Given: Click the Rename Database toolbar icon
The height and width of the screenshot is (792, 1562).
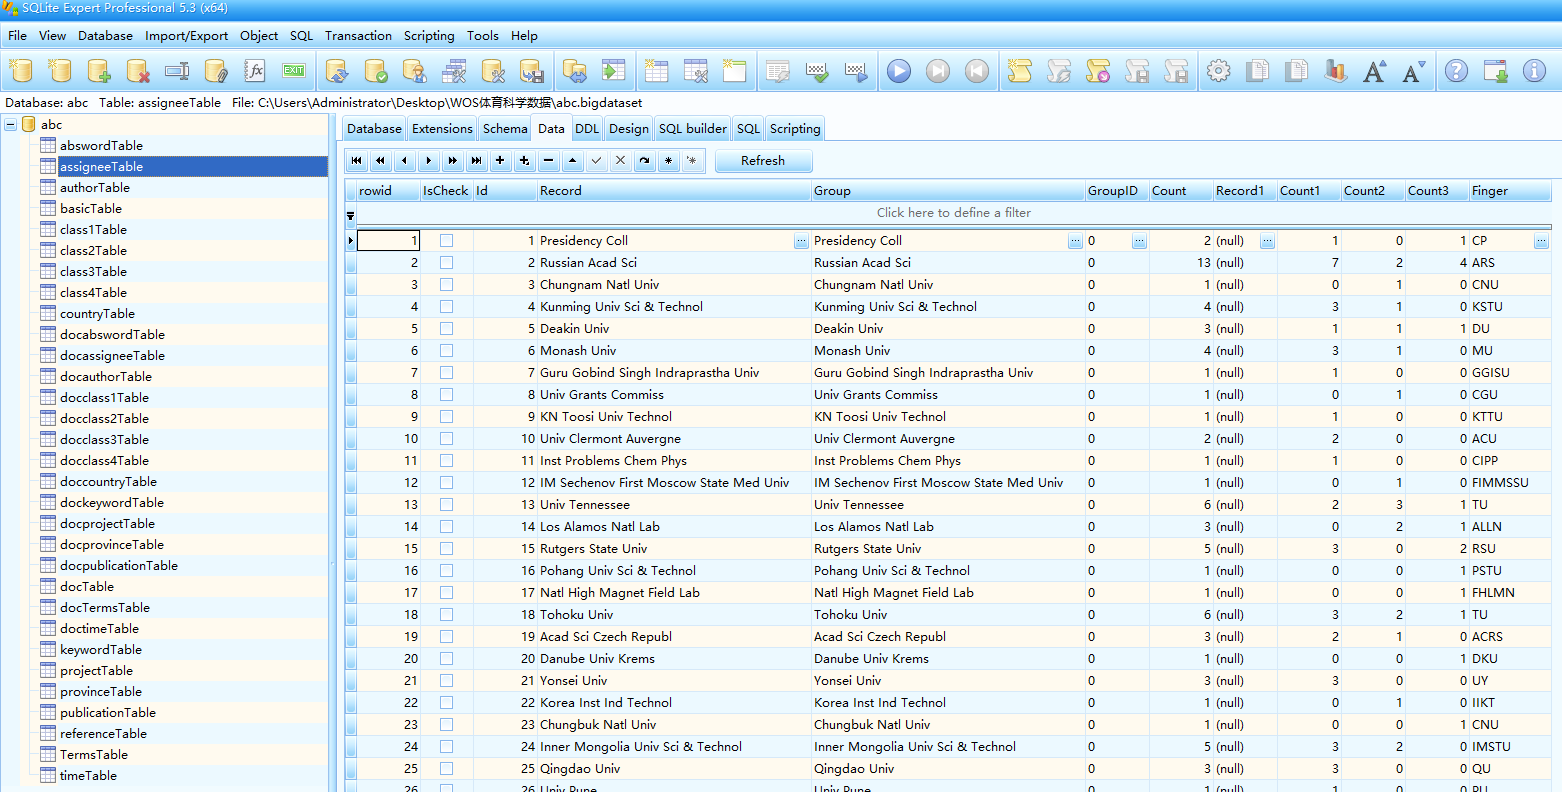Looking at the screenshot, I should (177, 71).
